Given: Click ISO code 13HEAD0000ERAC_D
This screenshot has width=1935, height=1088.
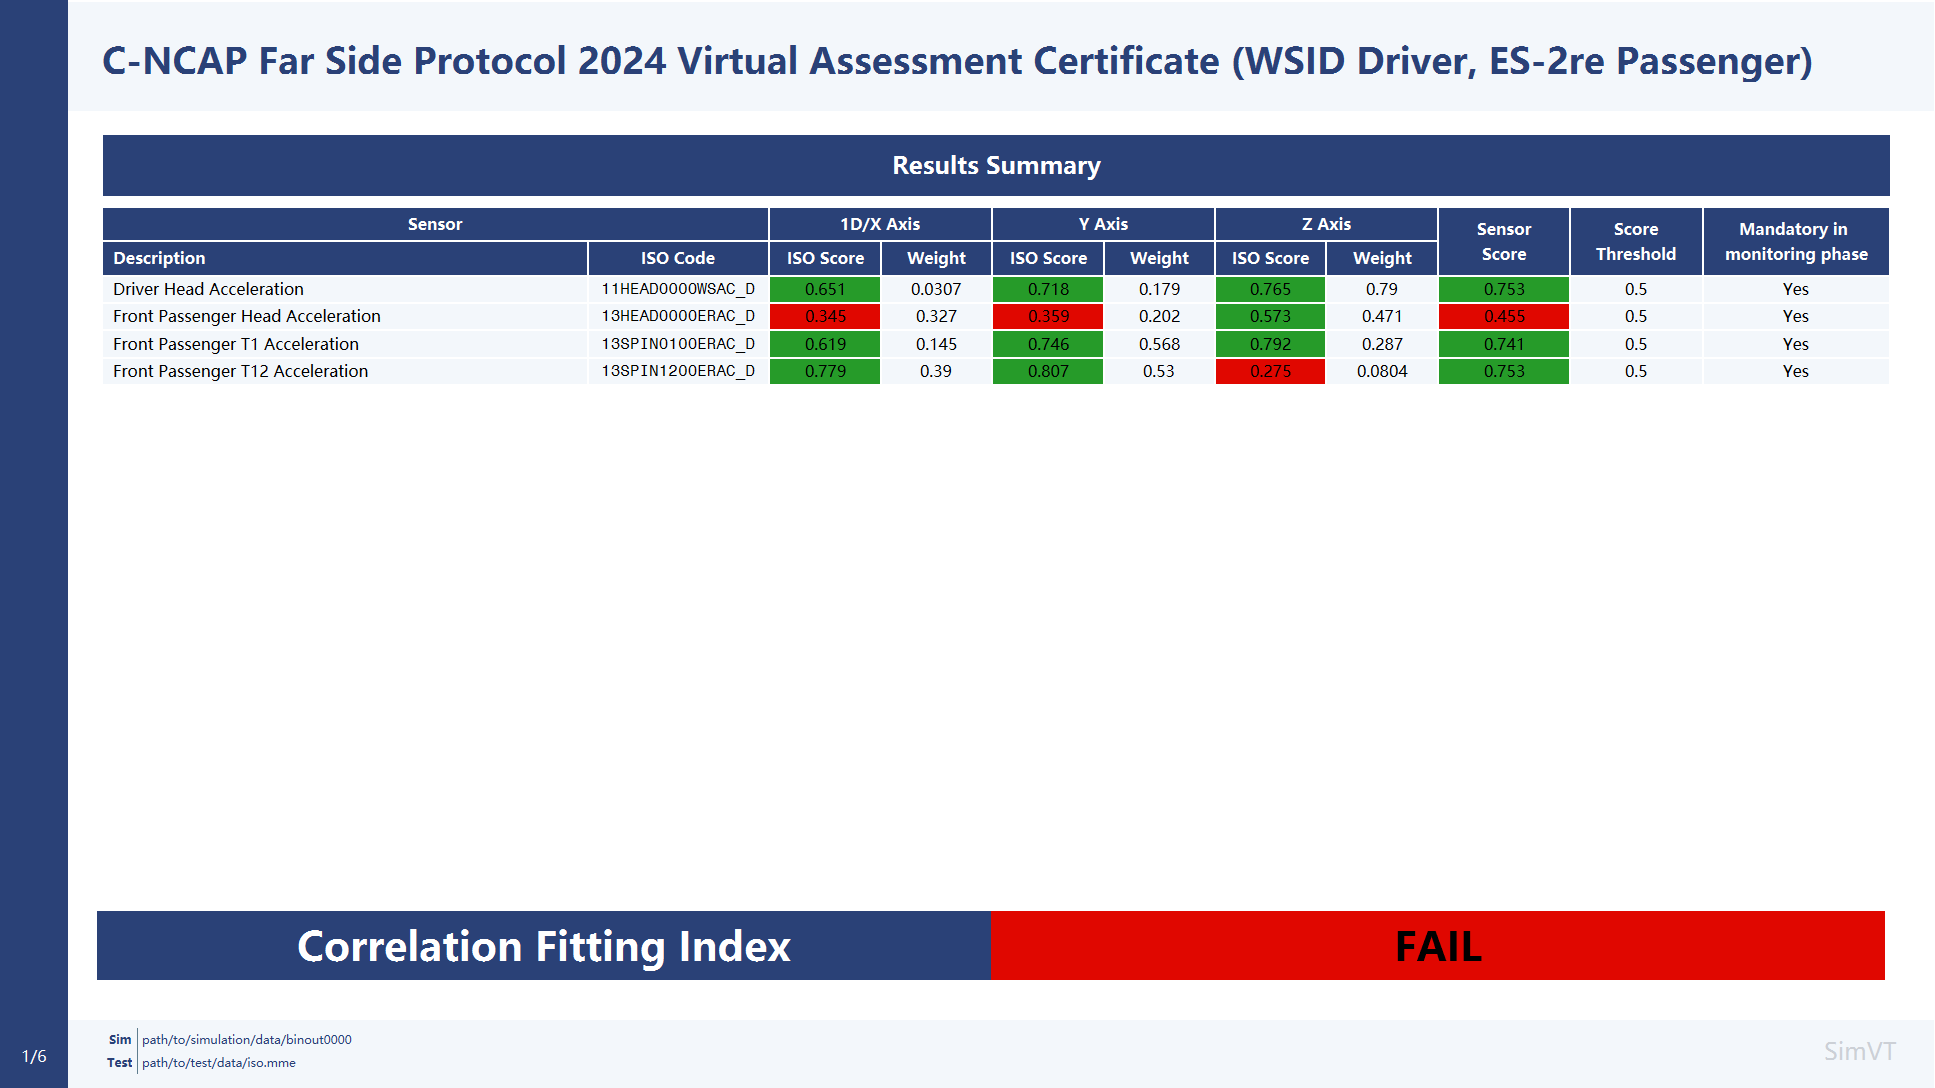Looking at the screenshot, I should coord(678,316).
